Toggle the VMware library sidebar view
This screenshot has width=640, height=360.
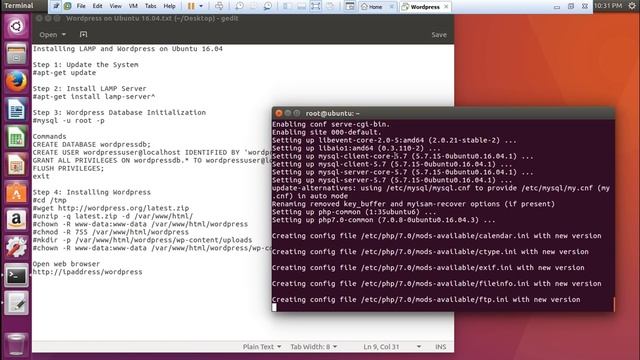click(x=287, y=6)
